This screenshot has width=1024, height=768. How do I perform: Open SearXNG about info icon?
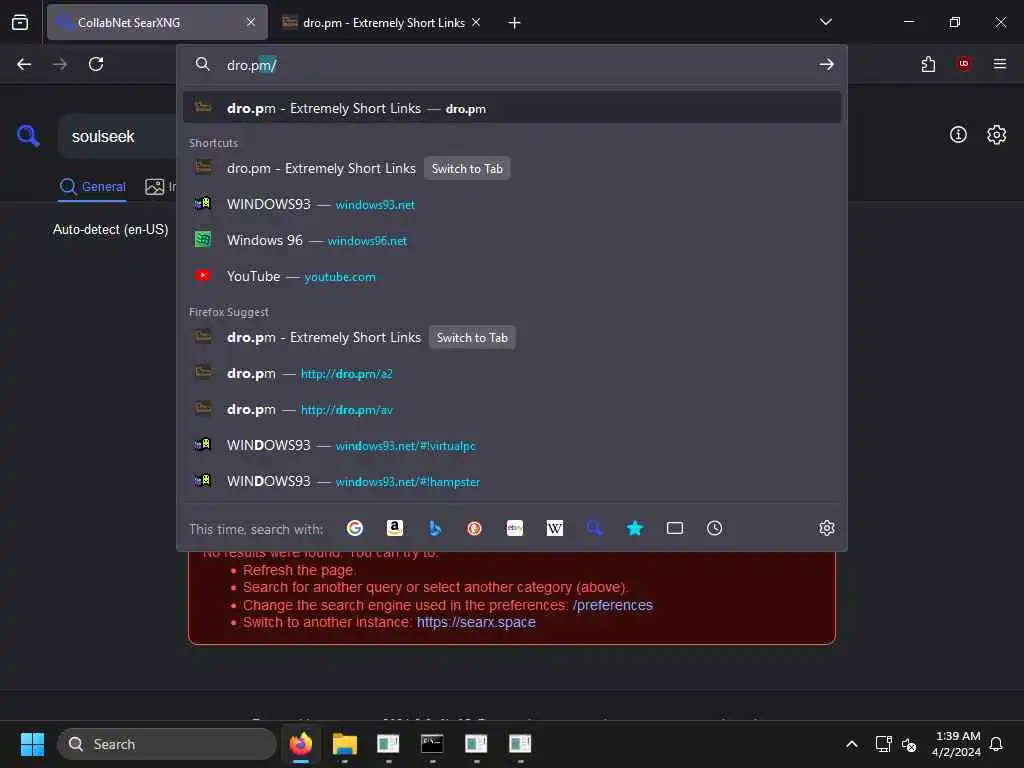coord(958,135)
